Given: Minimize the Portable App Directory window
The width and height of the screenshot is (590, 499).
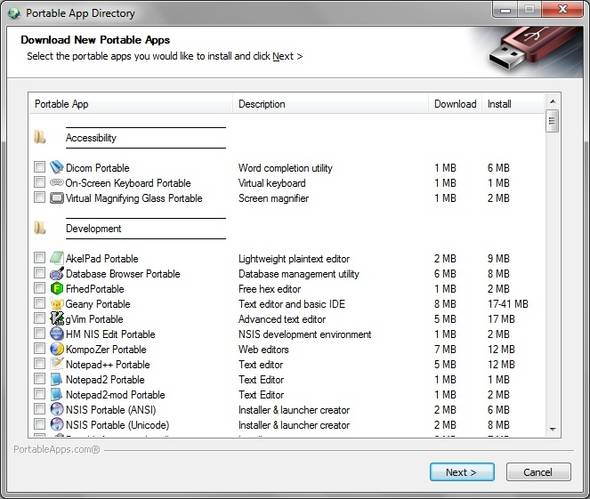Looking at the screenshot, I should click(505, 10).
